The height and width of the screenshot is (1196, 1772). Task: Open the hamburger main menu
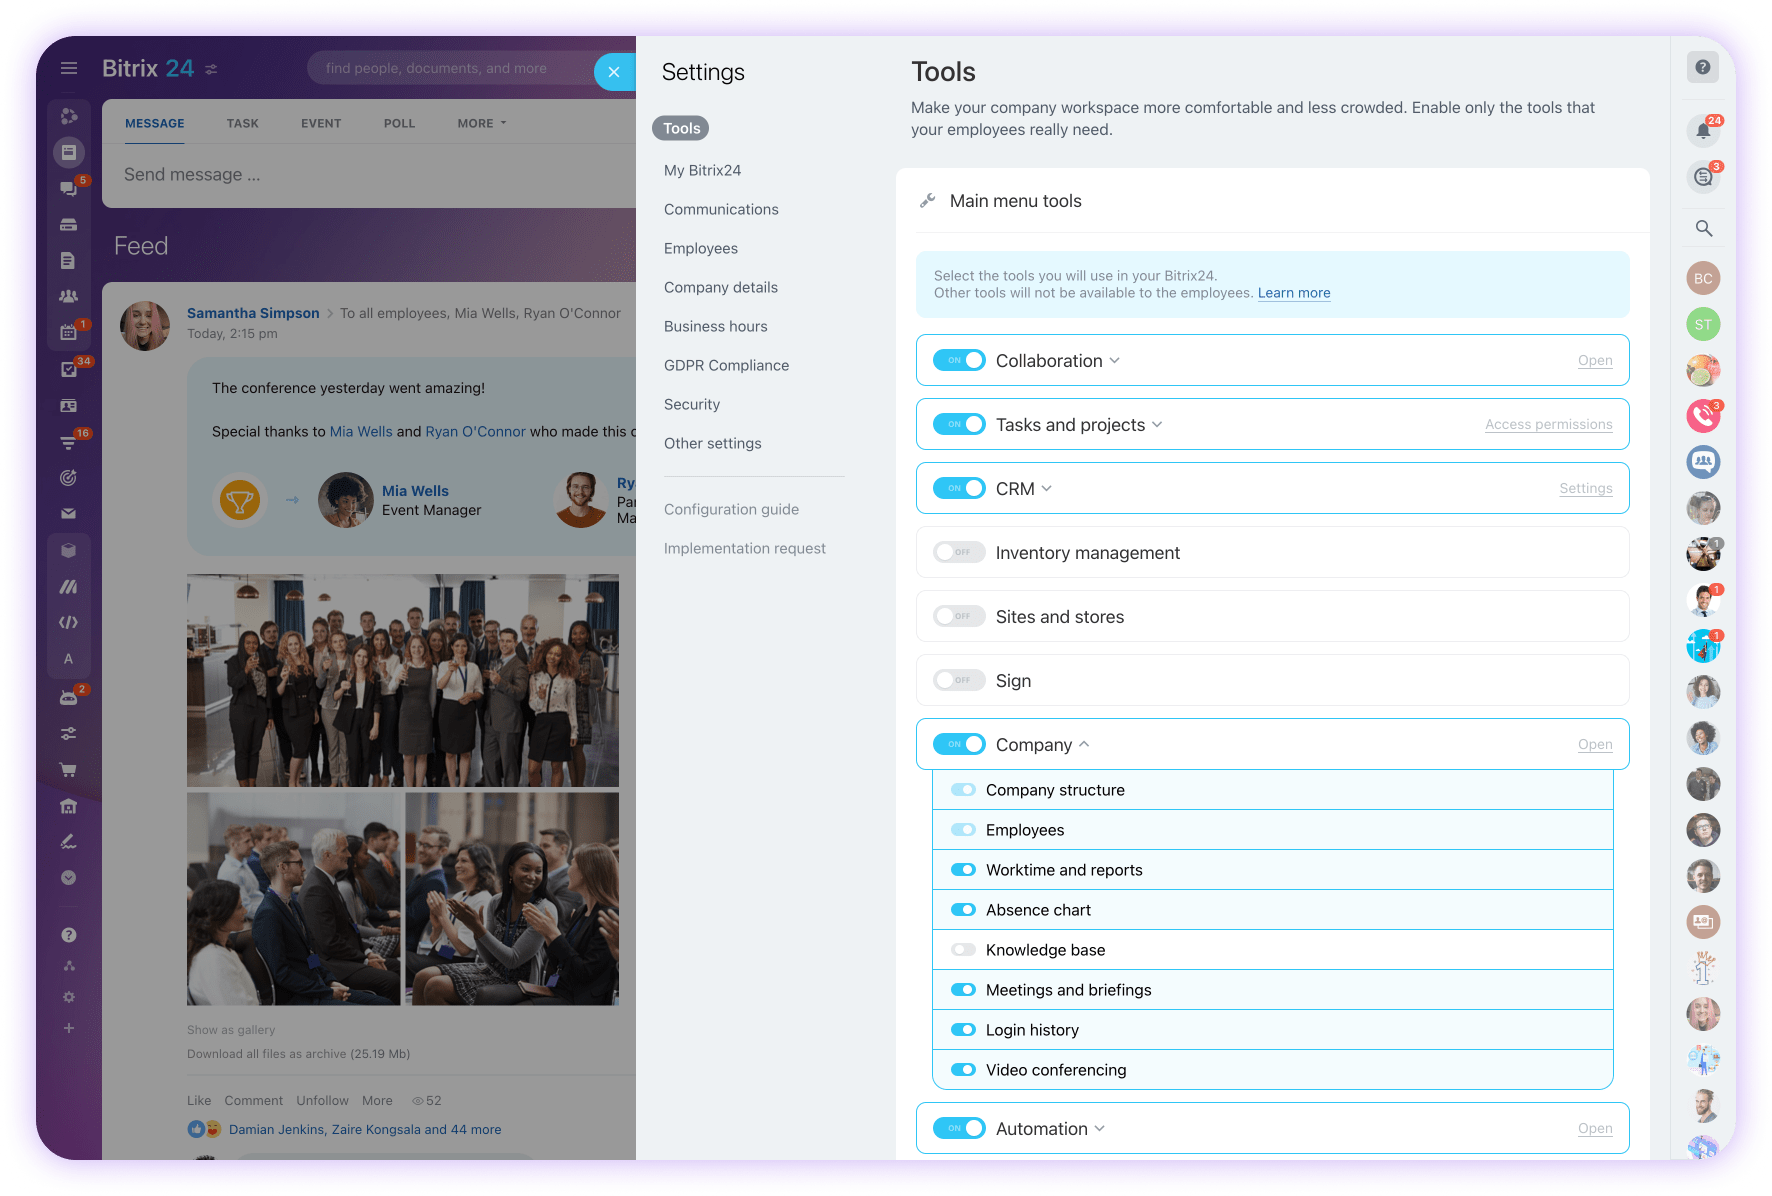point(69,68)
